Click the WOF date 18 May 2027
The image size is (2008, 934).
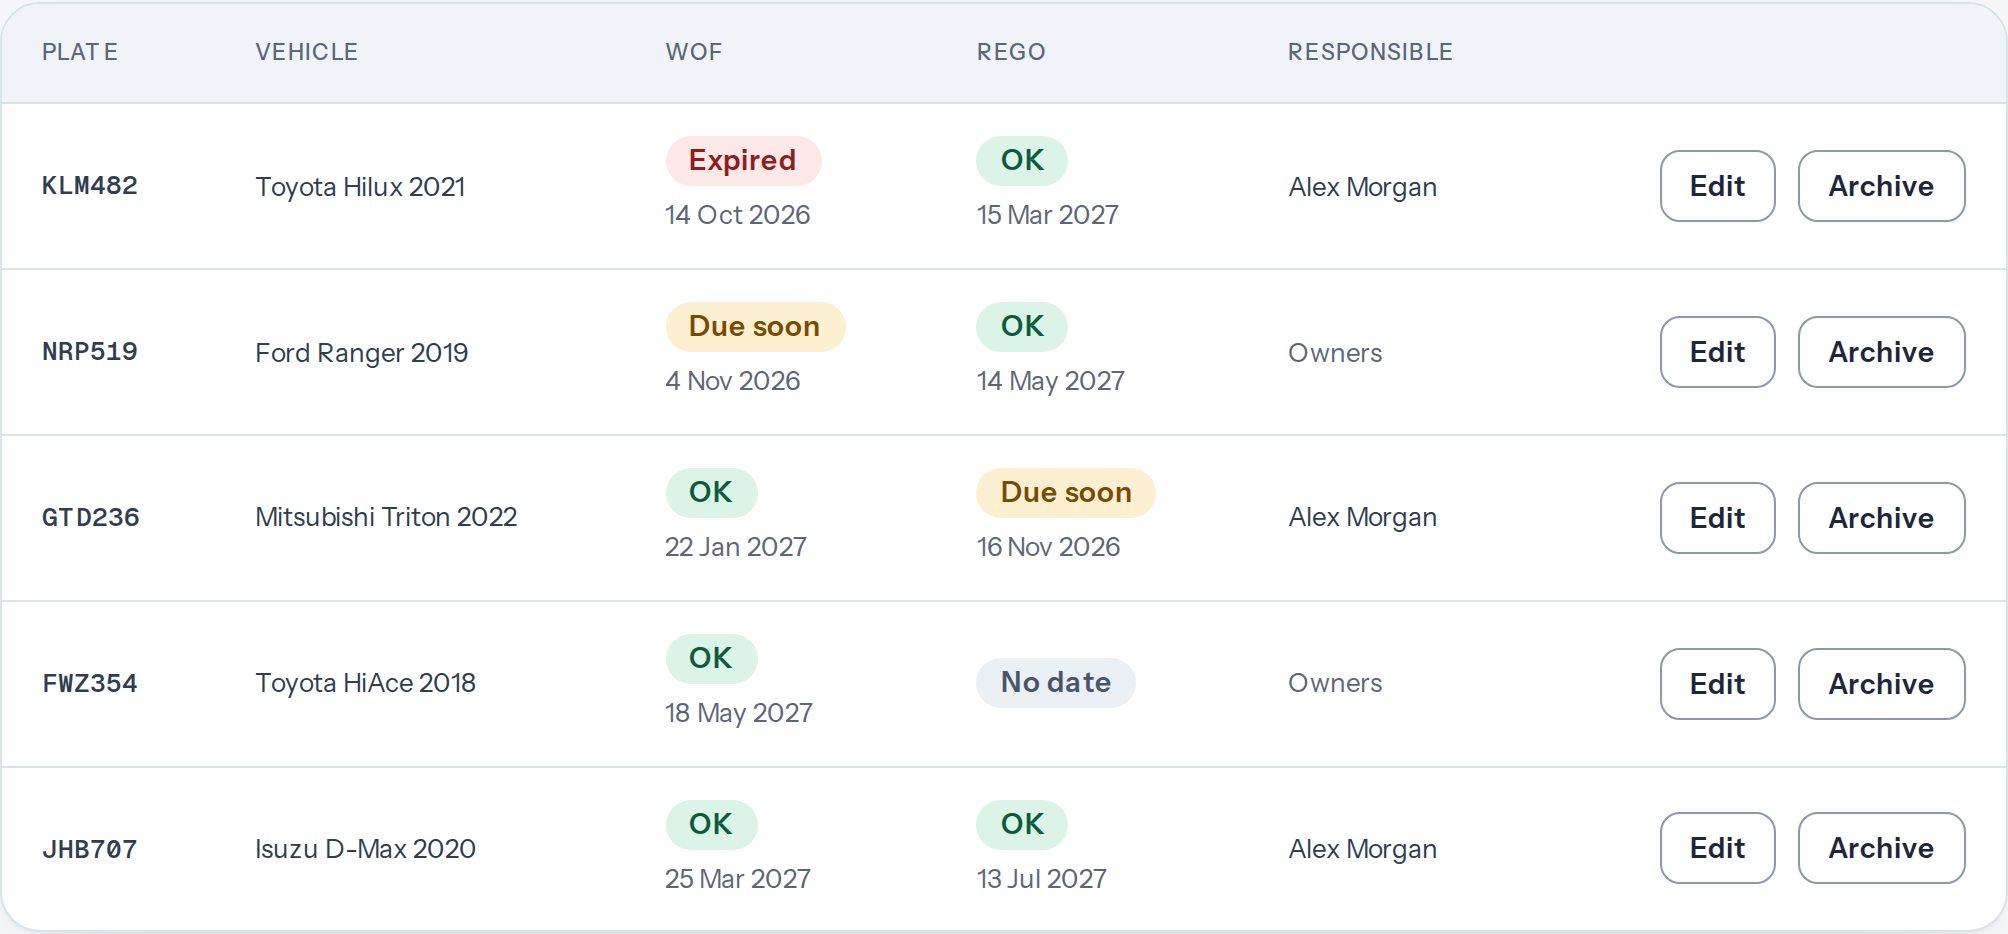[x=739, y=713]
